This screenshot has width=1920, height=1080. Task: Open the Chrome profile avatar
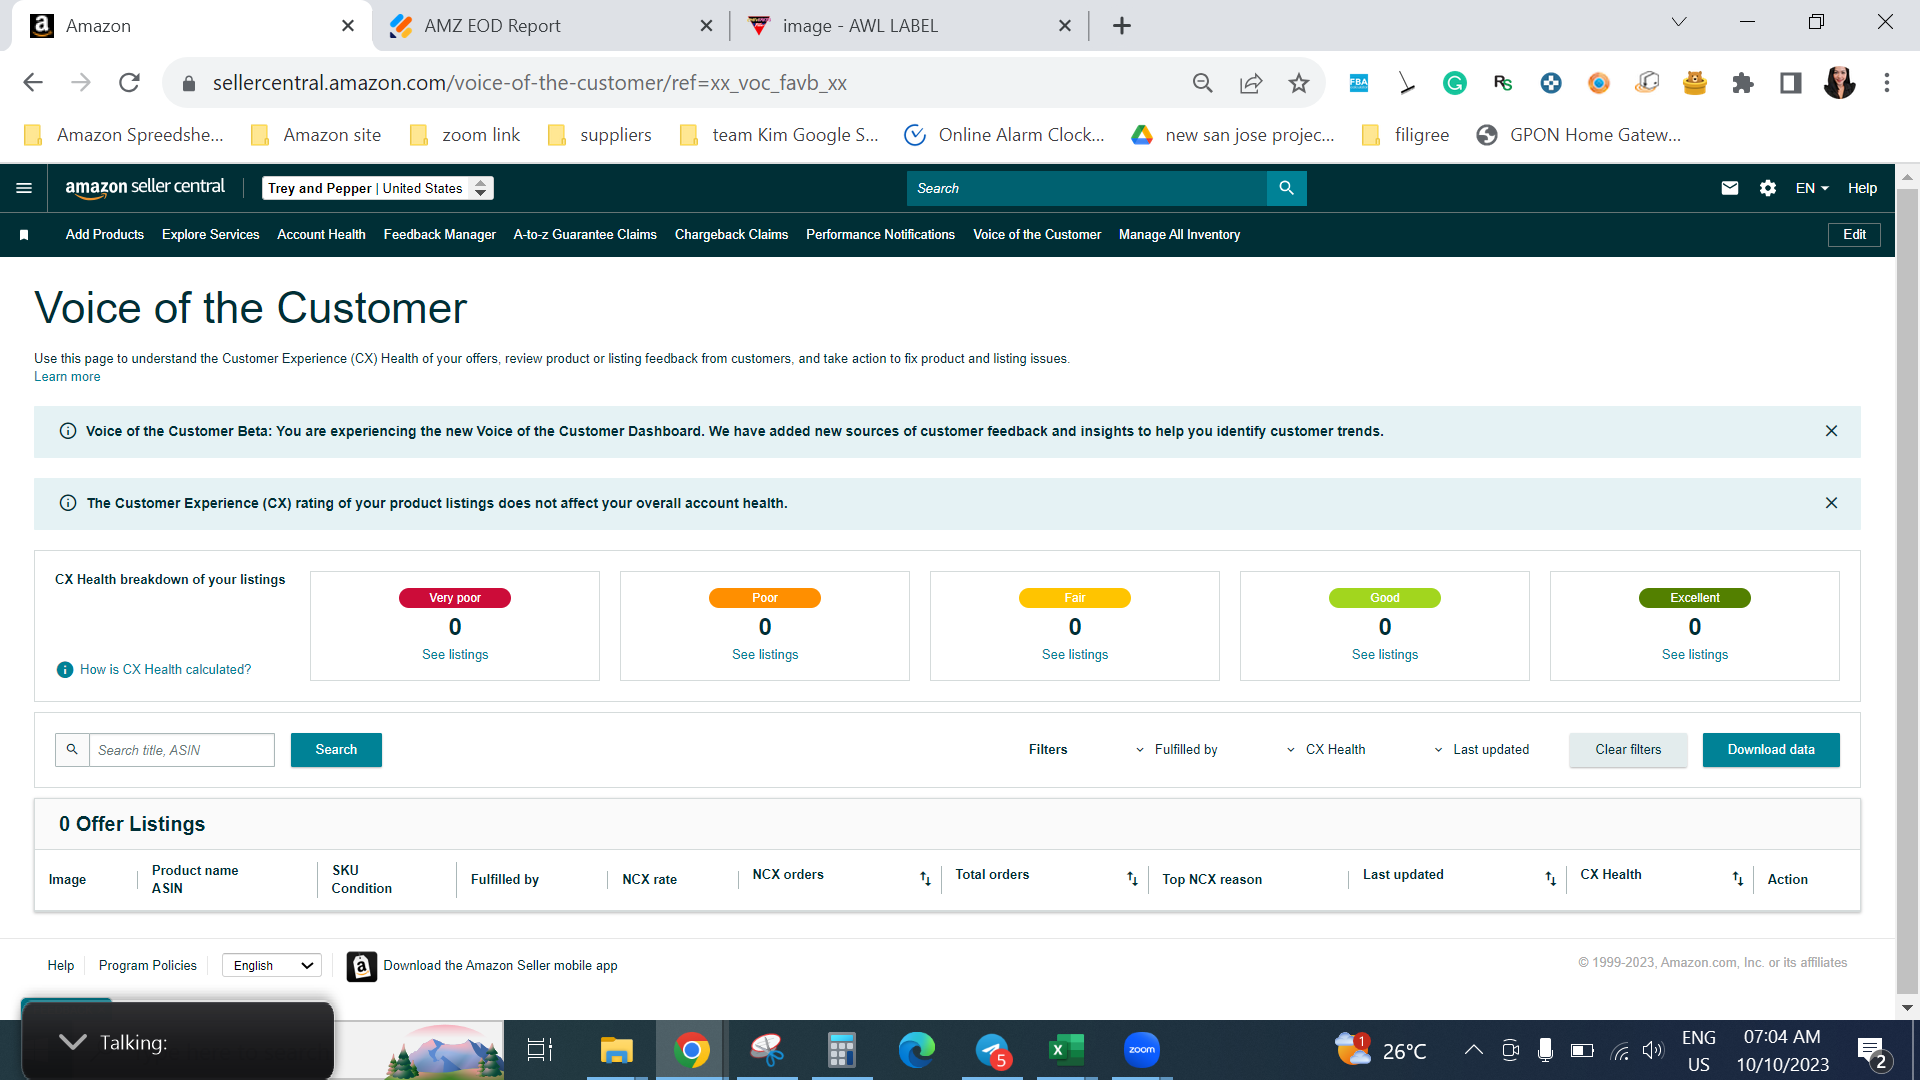point(1839,83)
